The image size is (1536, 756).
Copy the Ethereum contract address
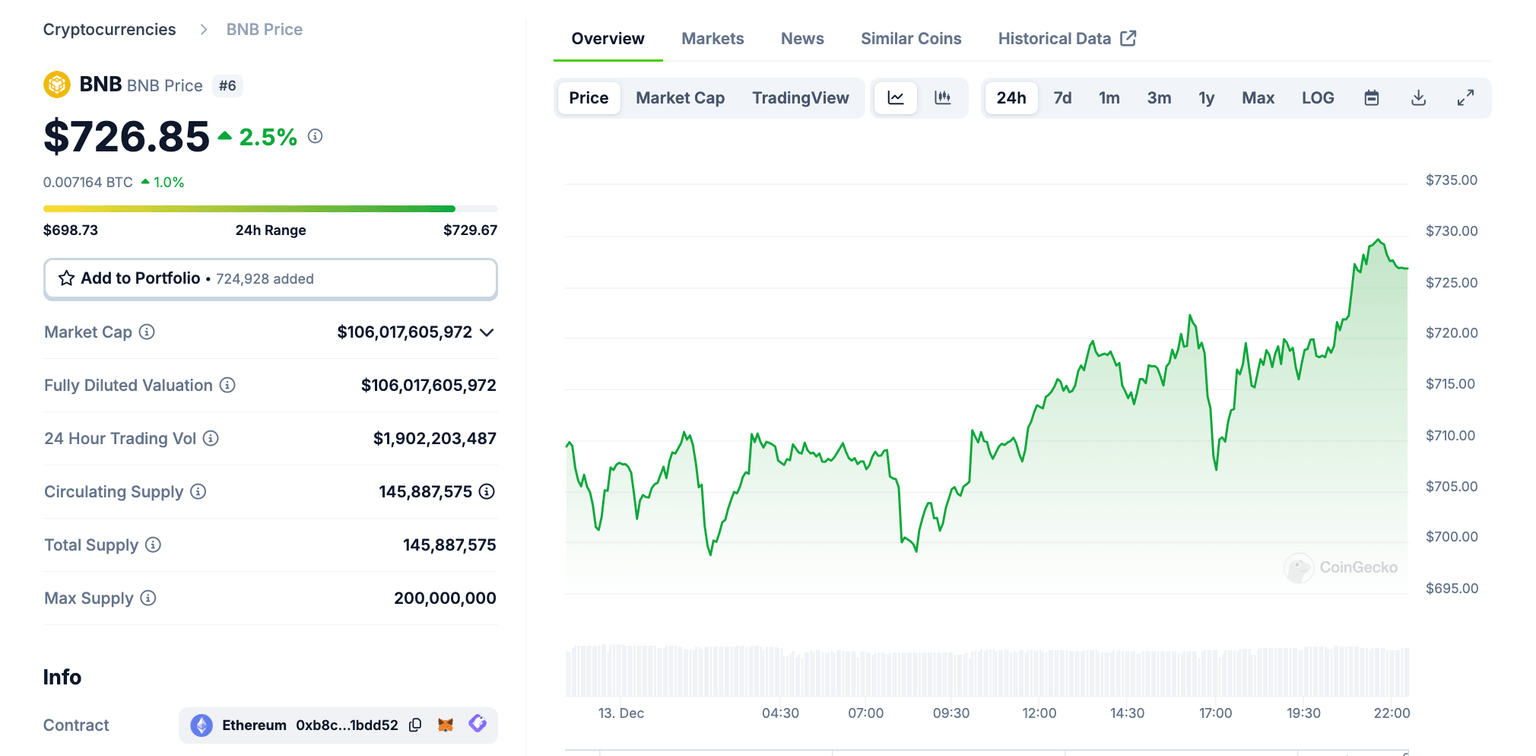point(416,725)
